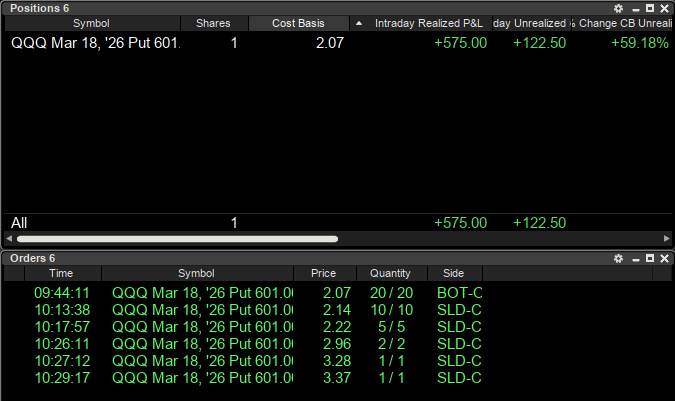The image size is (675, 401).
Task: Click quantity 5 / 5 cell
Action: click(x=391, y=327)
